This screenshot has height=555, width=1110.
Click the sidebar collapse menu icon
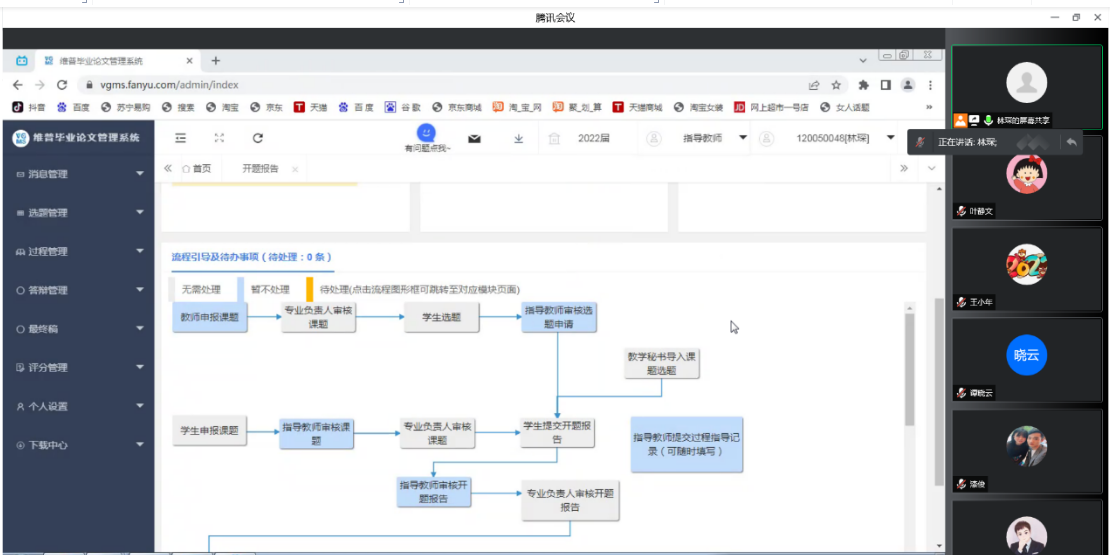[x=181, y=138]
